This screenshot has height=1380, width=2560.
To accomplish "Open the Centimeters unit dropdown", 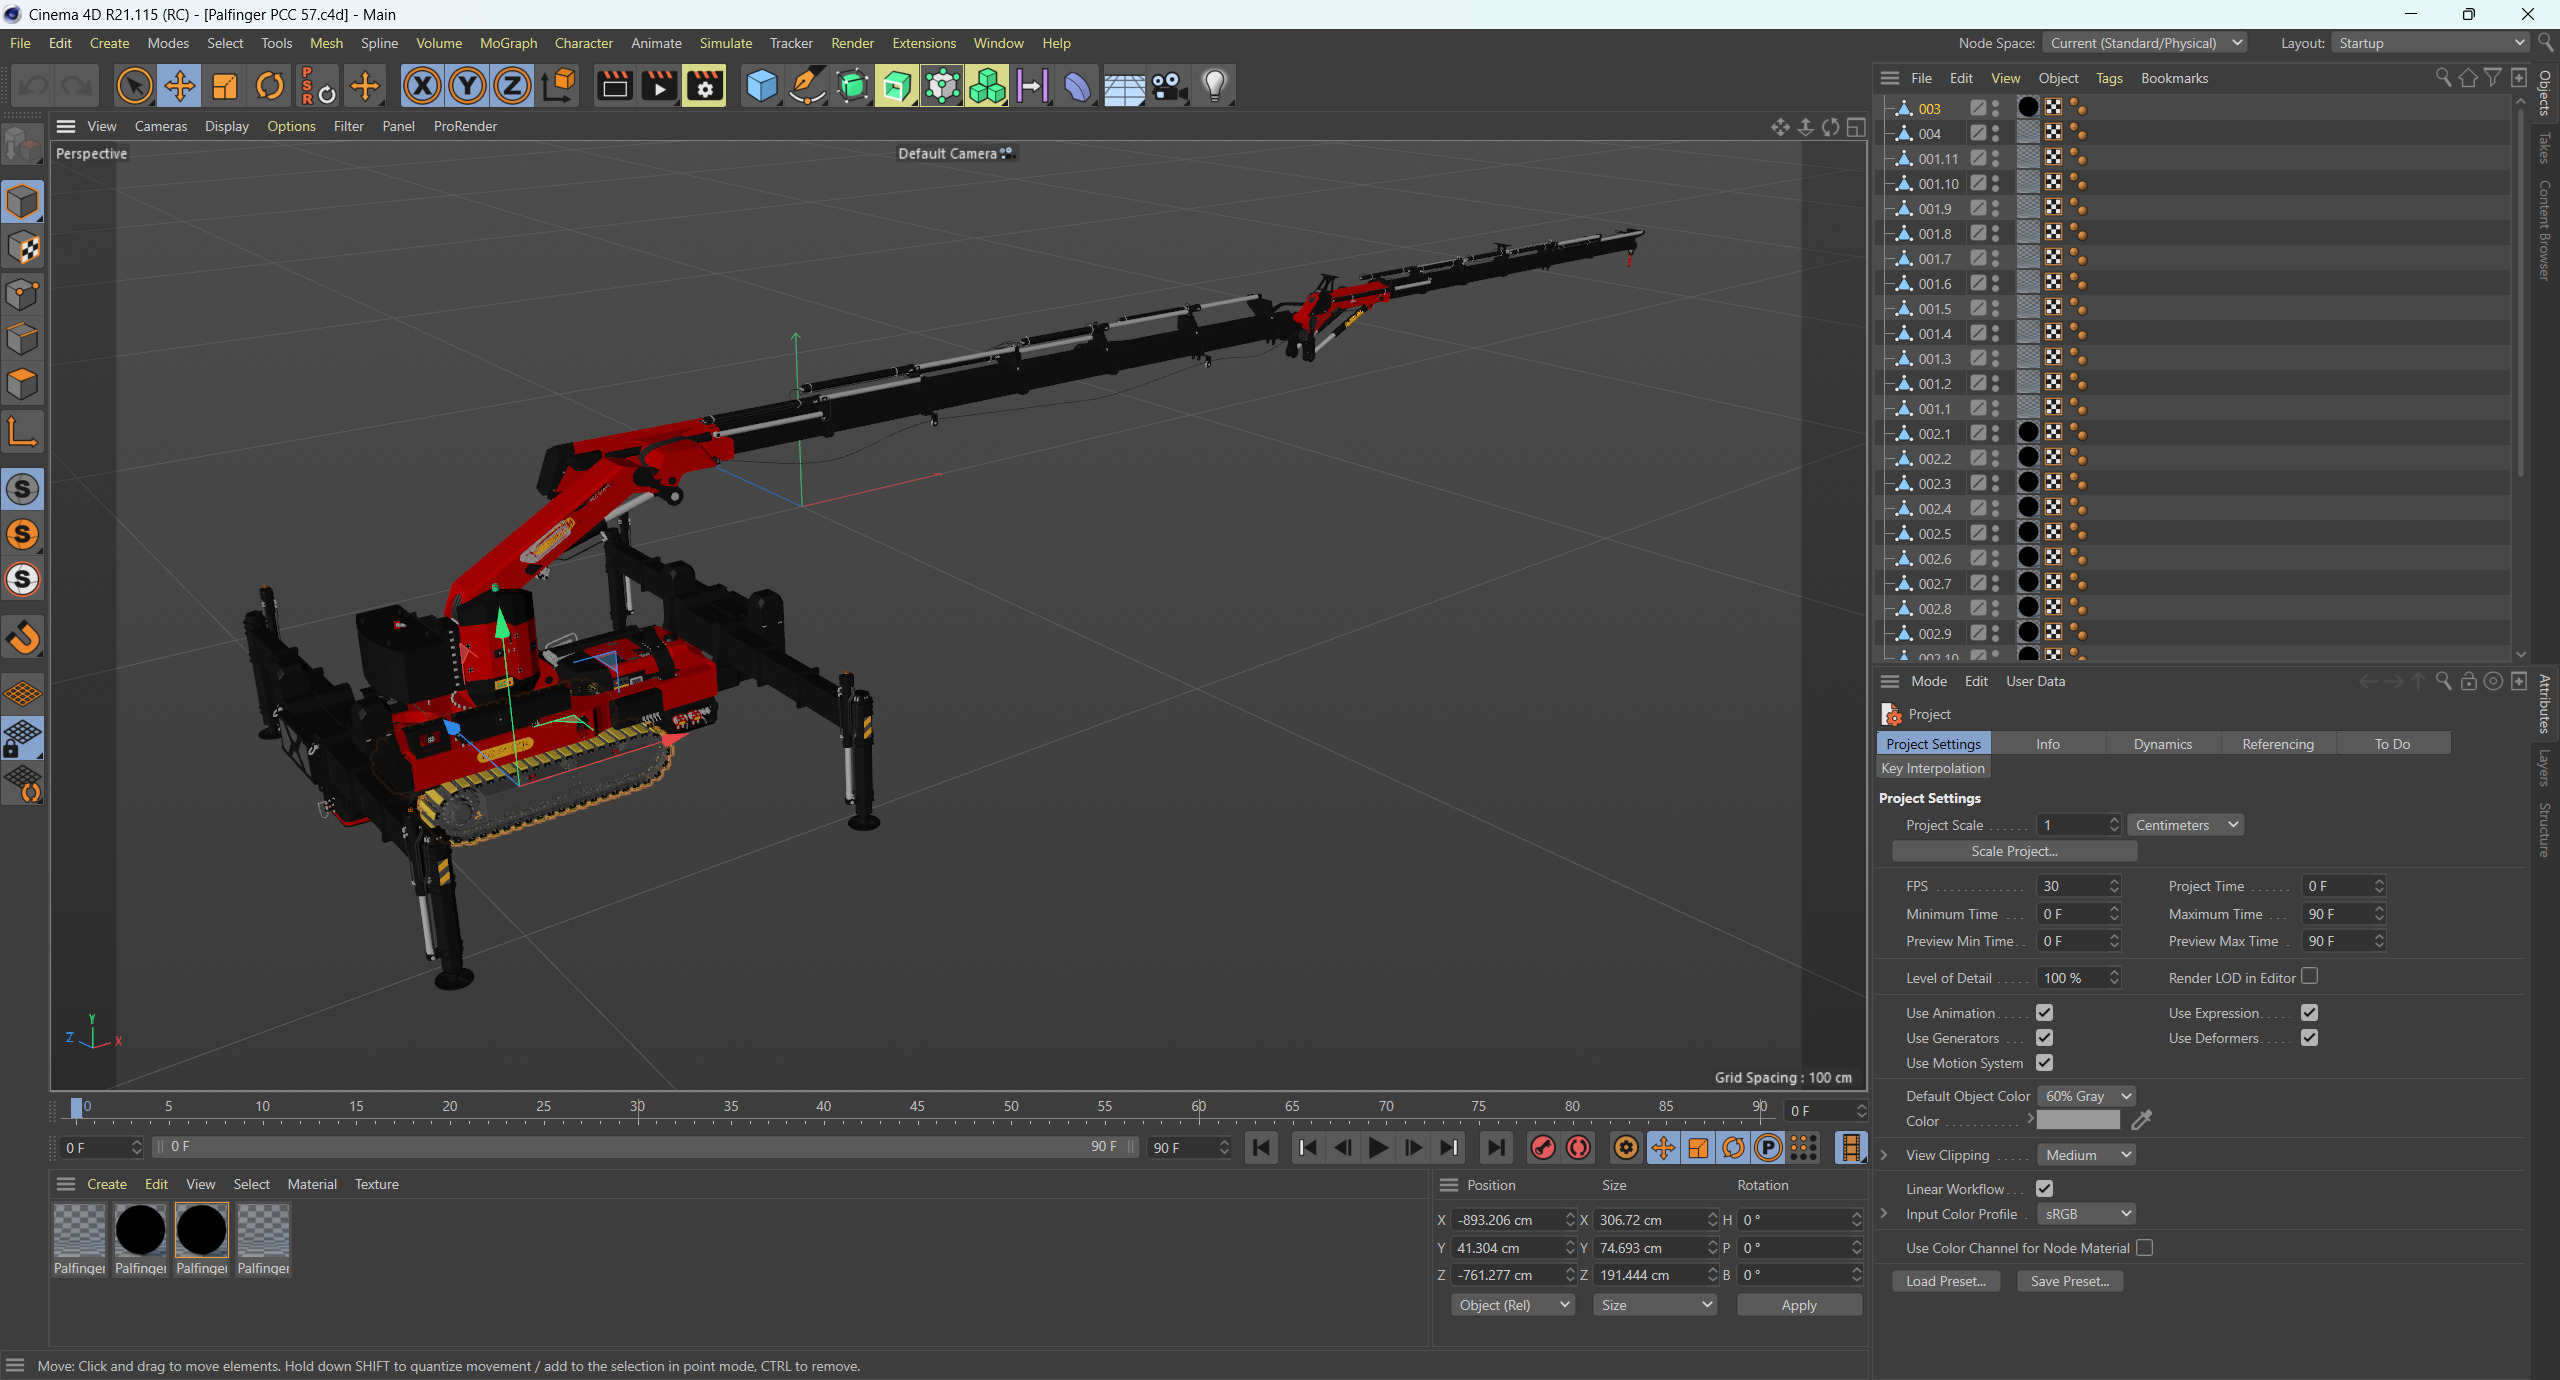I will (x=2185, y=825).
